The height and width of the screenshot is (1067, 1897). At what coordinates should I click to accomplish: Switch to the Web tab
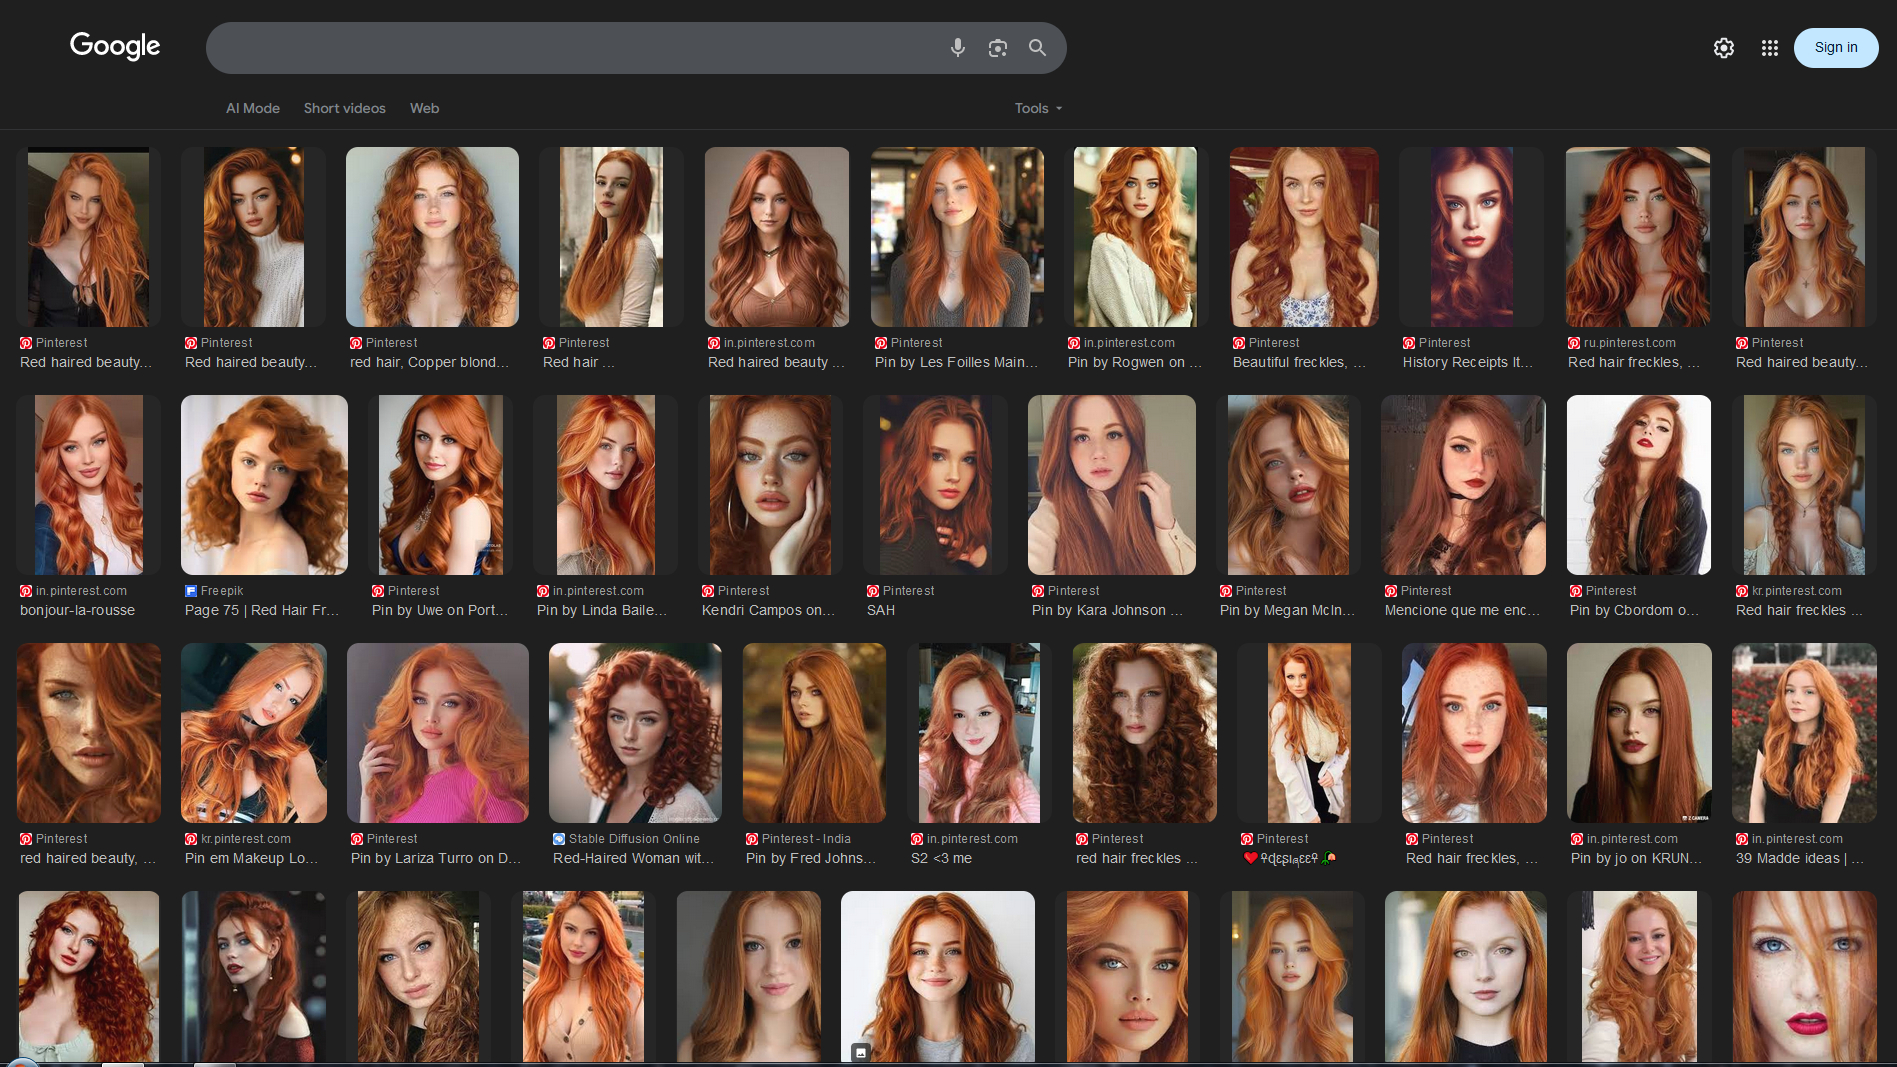(x=424, y=108)
